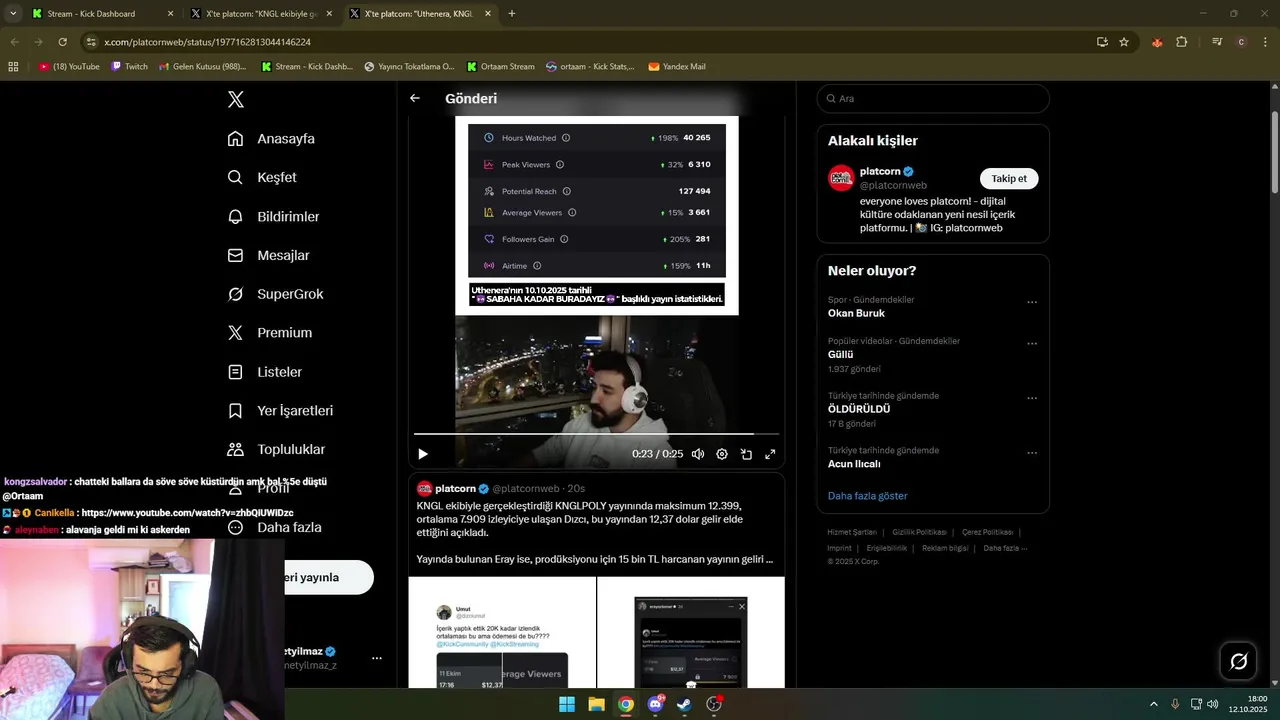Open Yer İşaretleri in the sidebar
Viewport: 1280px width, 720px height.
tap(280, 411)
